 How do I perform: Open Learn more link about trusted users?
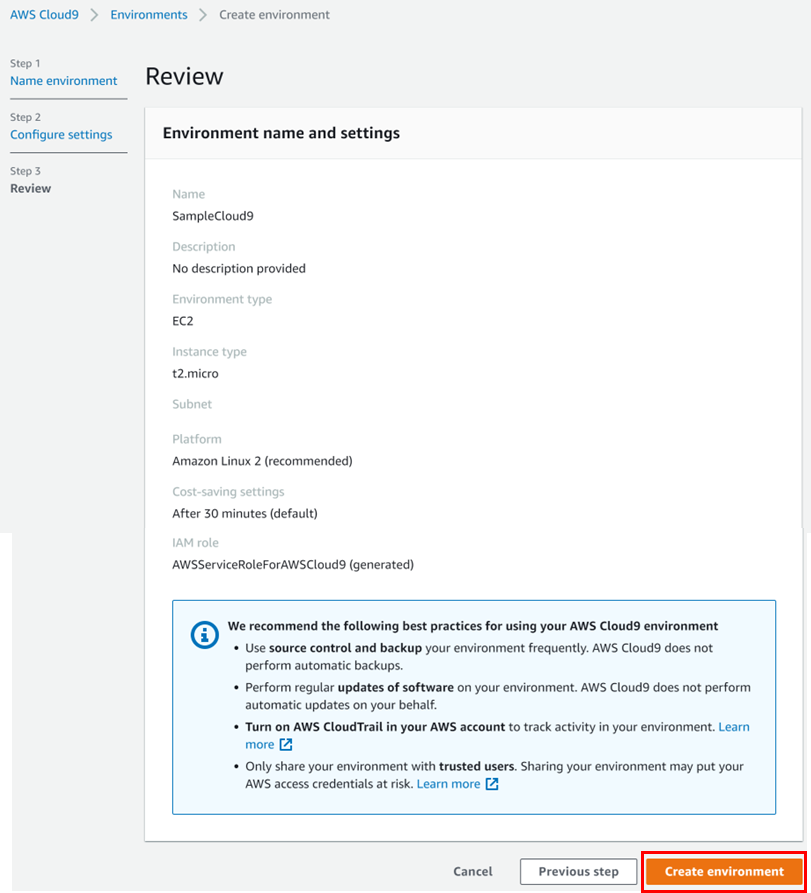click(448, 784)
